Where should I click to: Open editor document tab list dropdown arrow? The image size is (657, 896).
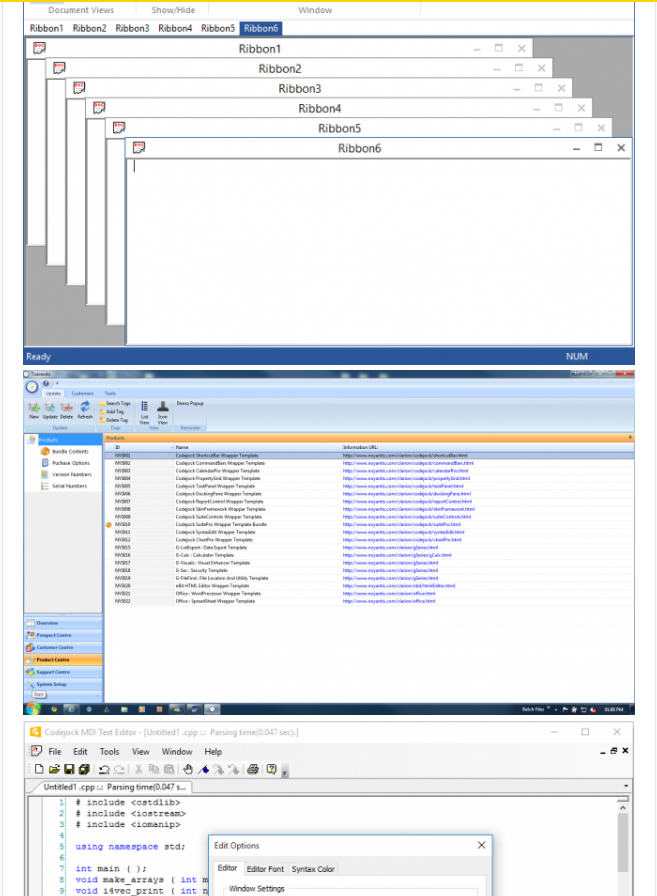coord(626,786)
